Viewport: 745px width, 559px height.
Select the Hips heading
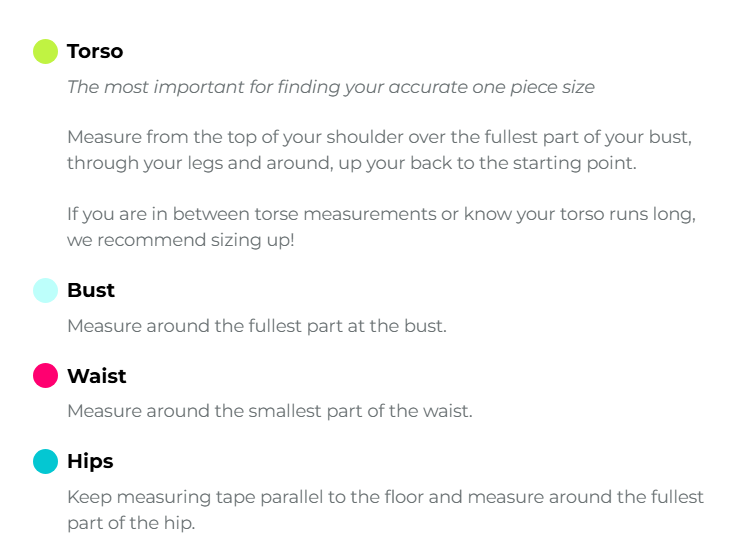[90, 462]
